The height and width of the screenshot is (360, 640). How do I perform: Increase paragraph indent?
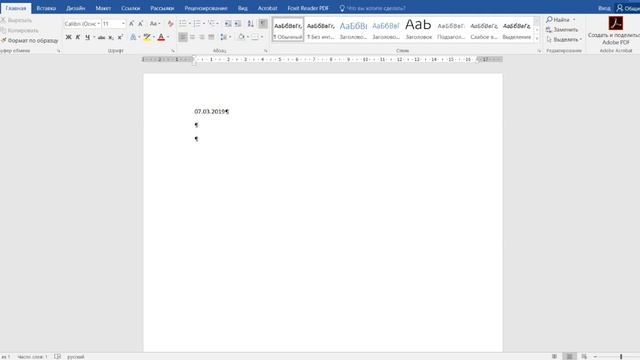pyautogui.click(x=238, y=24)
